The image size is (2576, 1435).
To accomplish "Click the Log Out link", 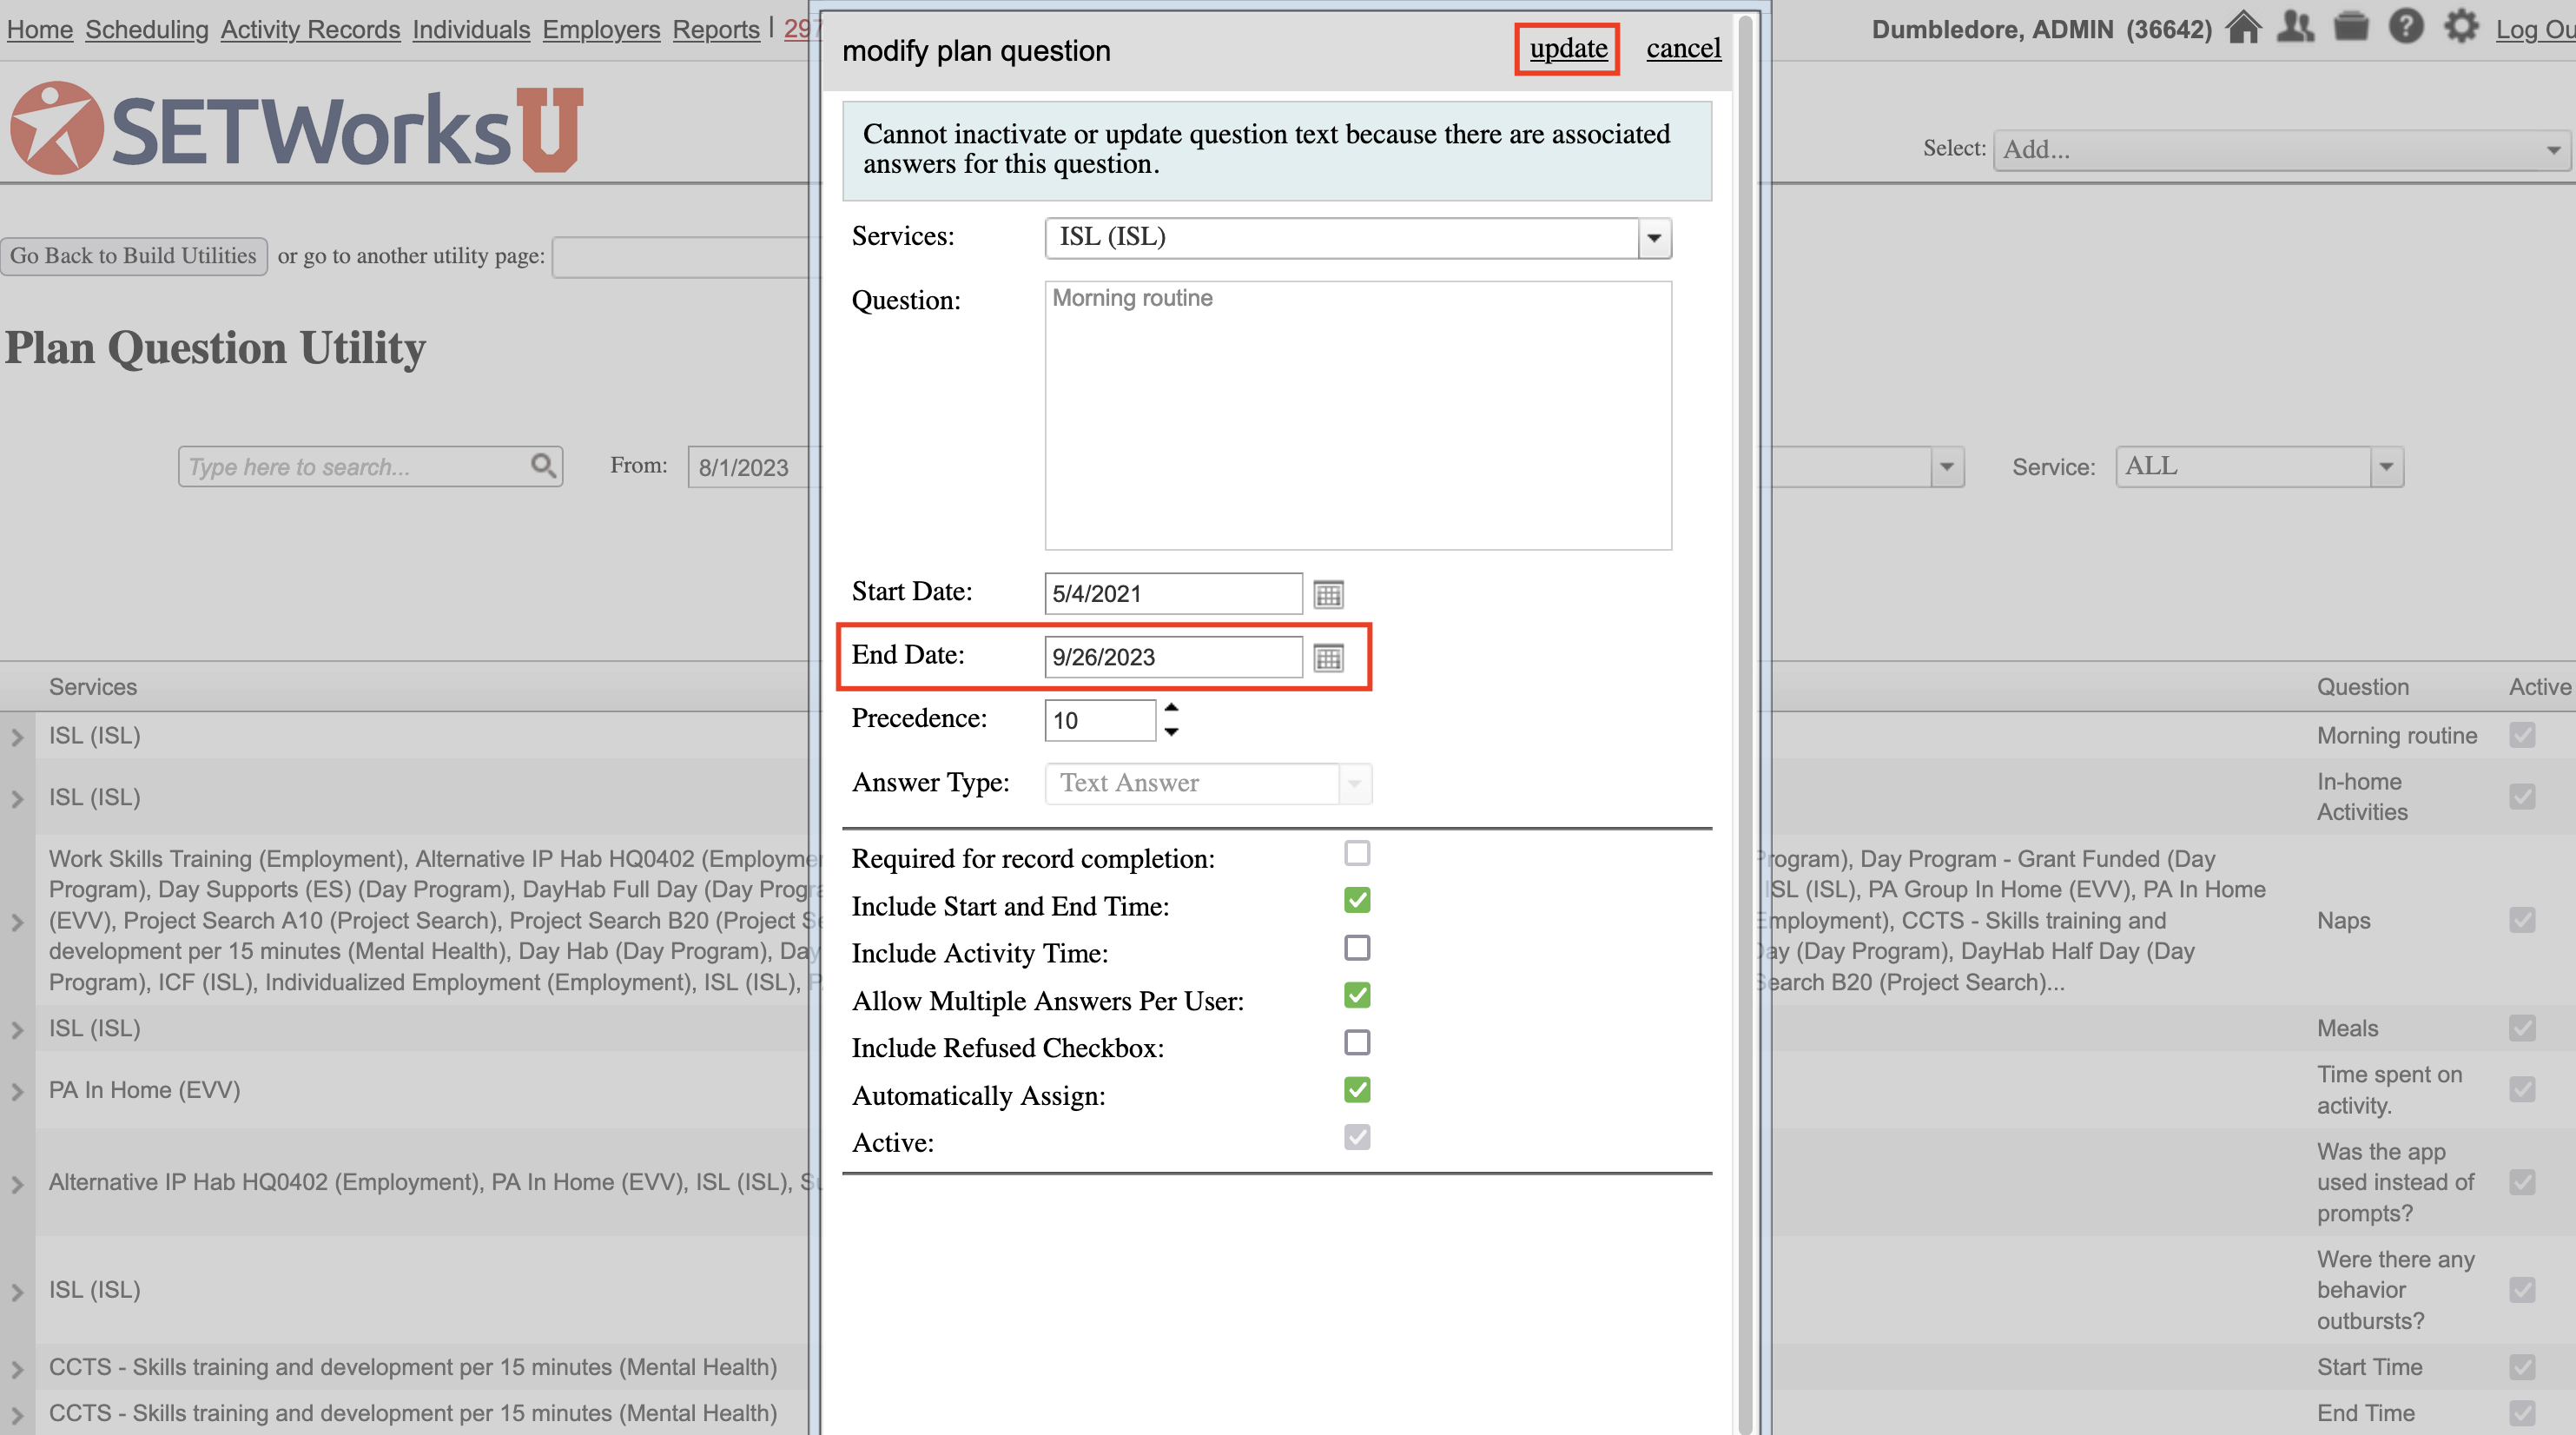I will (x=2535, y=29).
